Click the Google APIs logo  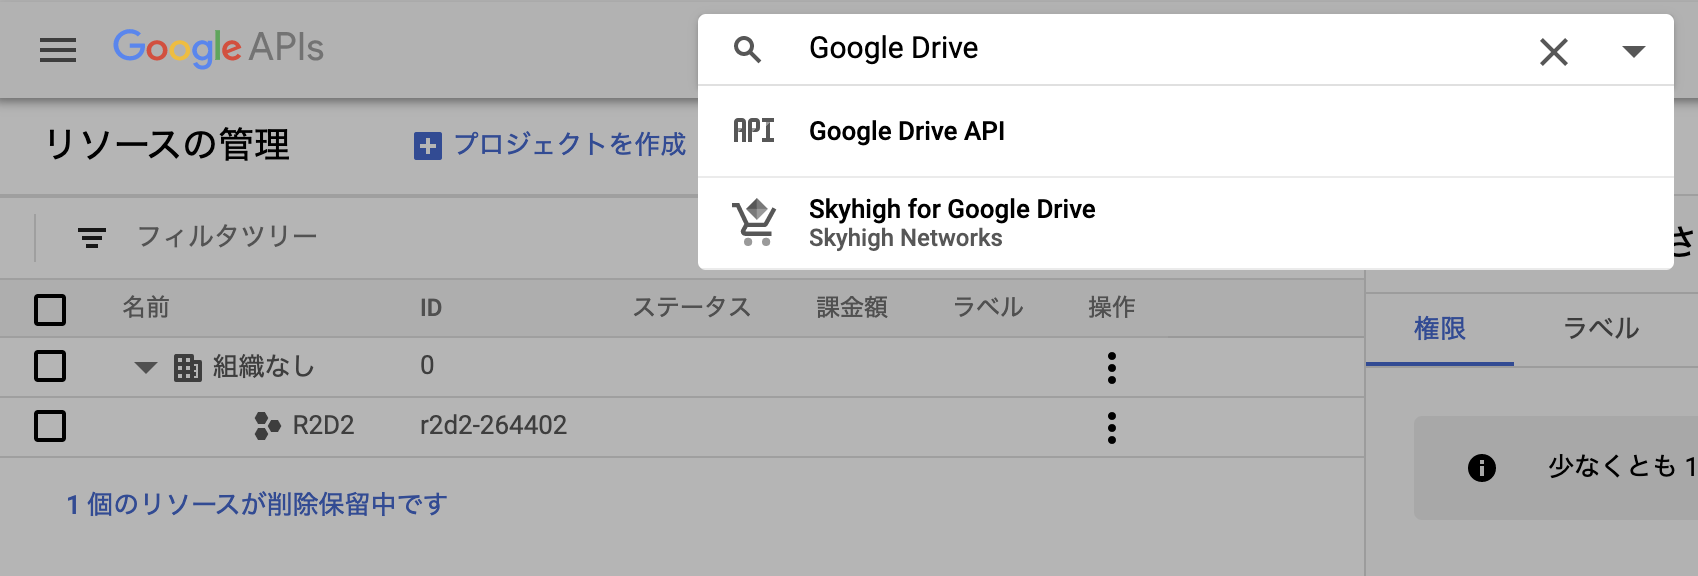click(x=218, y=48)
